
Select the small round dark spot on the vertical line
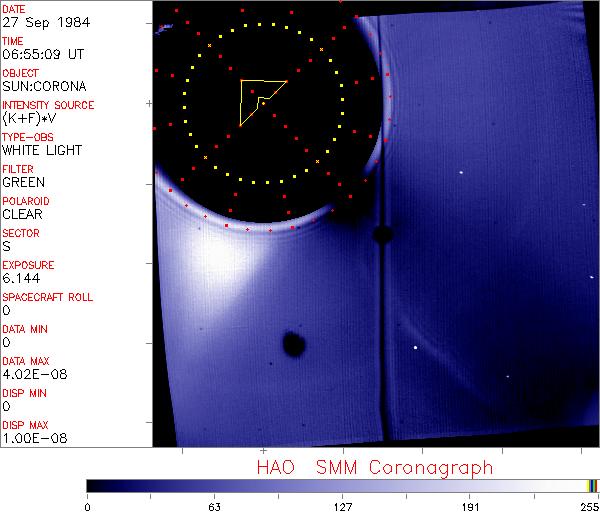(381, 235)
